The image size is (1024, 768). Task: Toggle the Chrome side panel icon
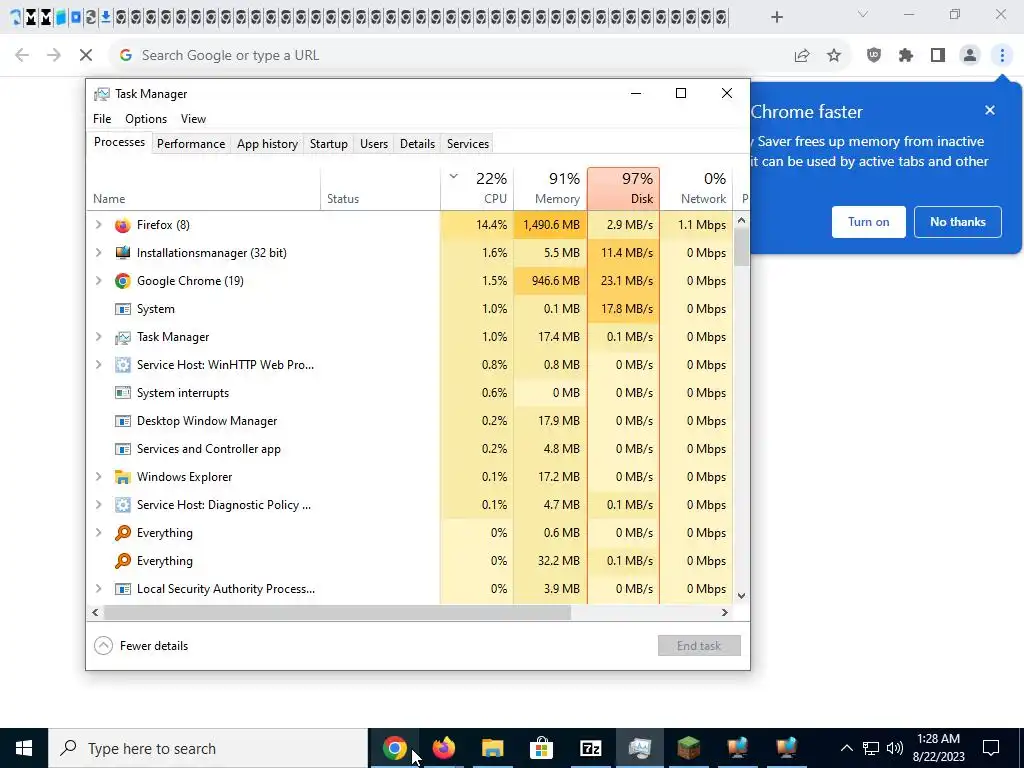click(938, 56)
